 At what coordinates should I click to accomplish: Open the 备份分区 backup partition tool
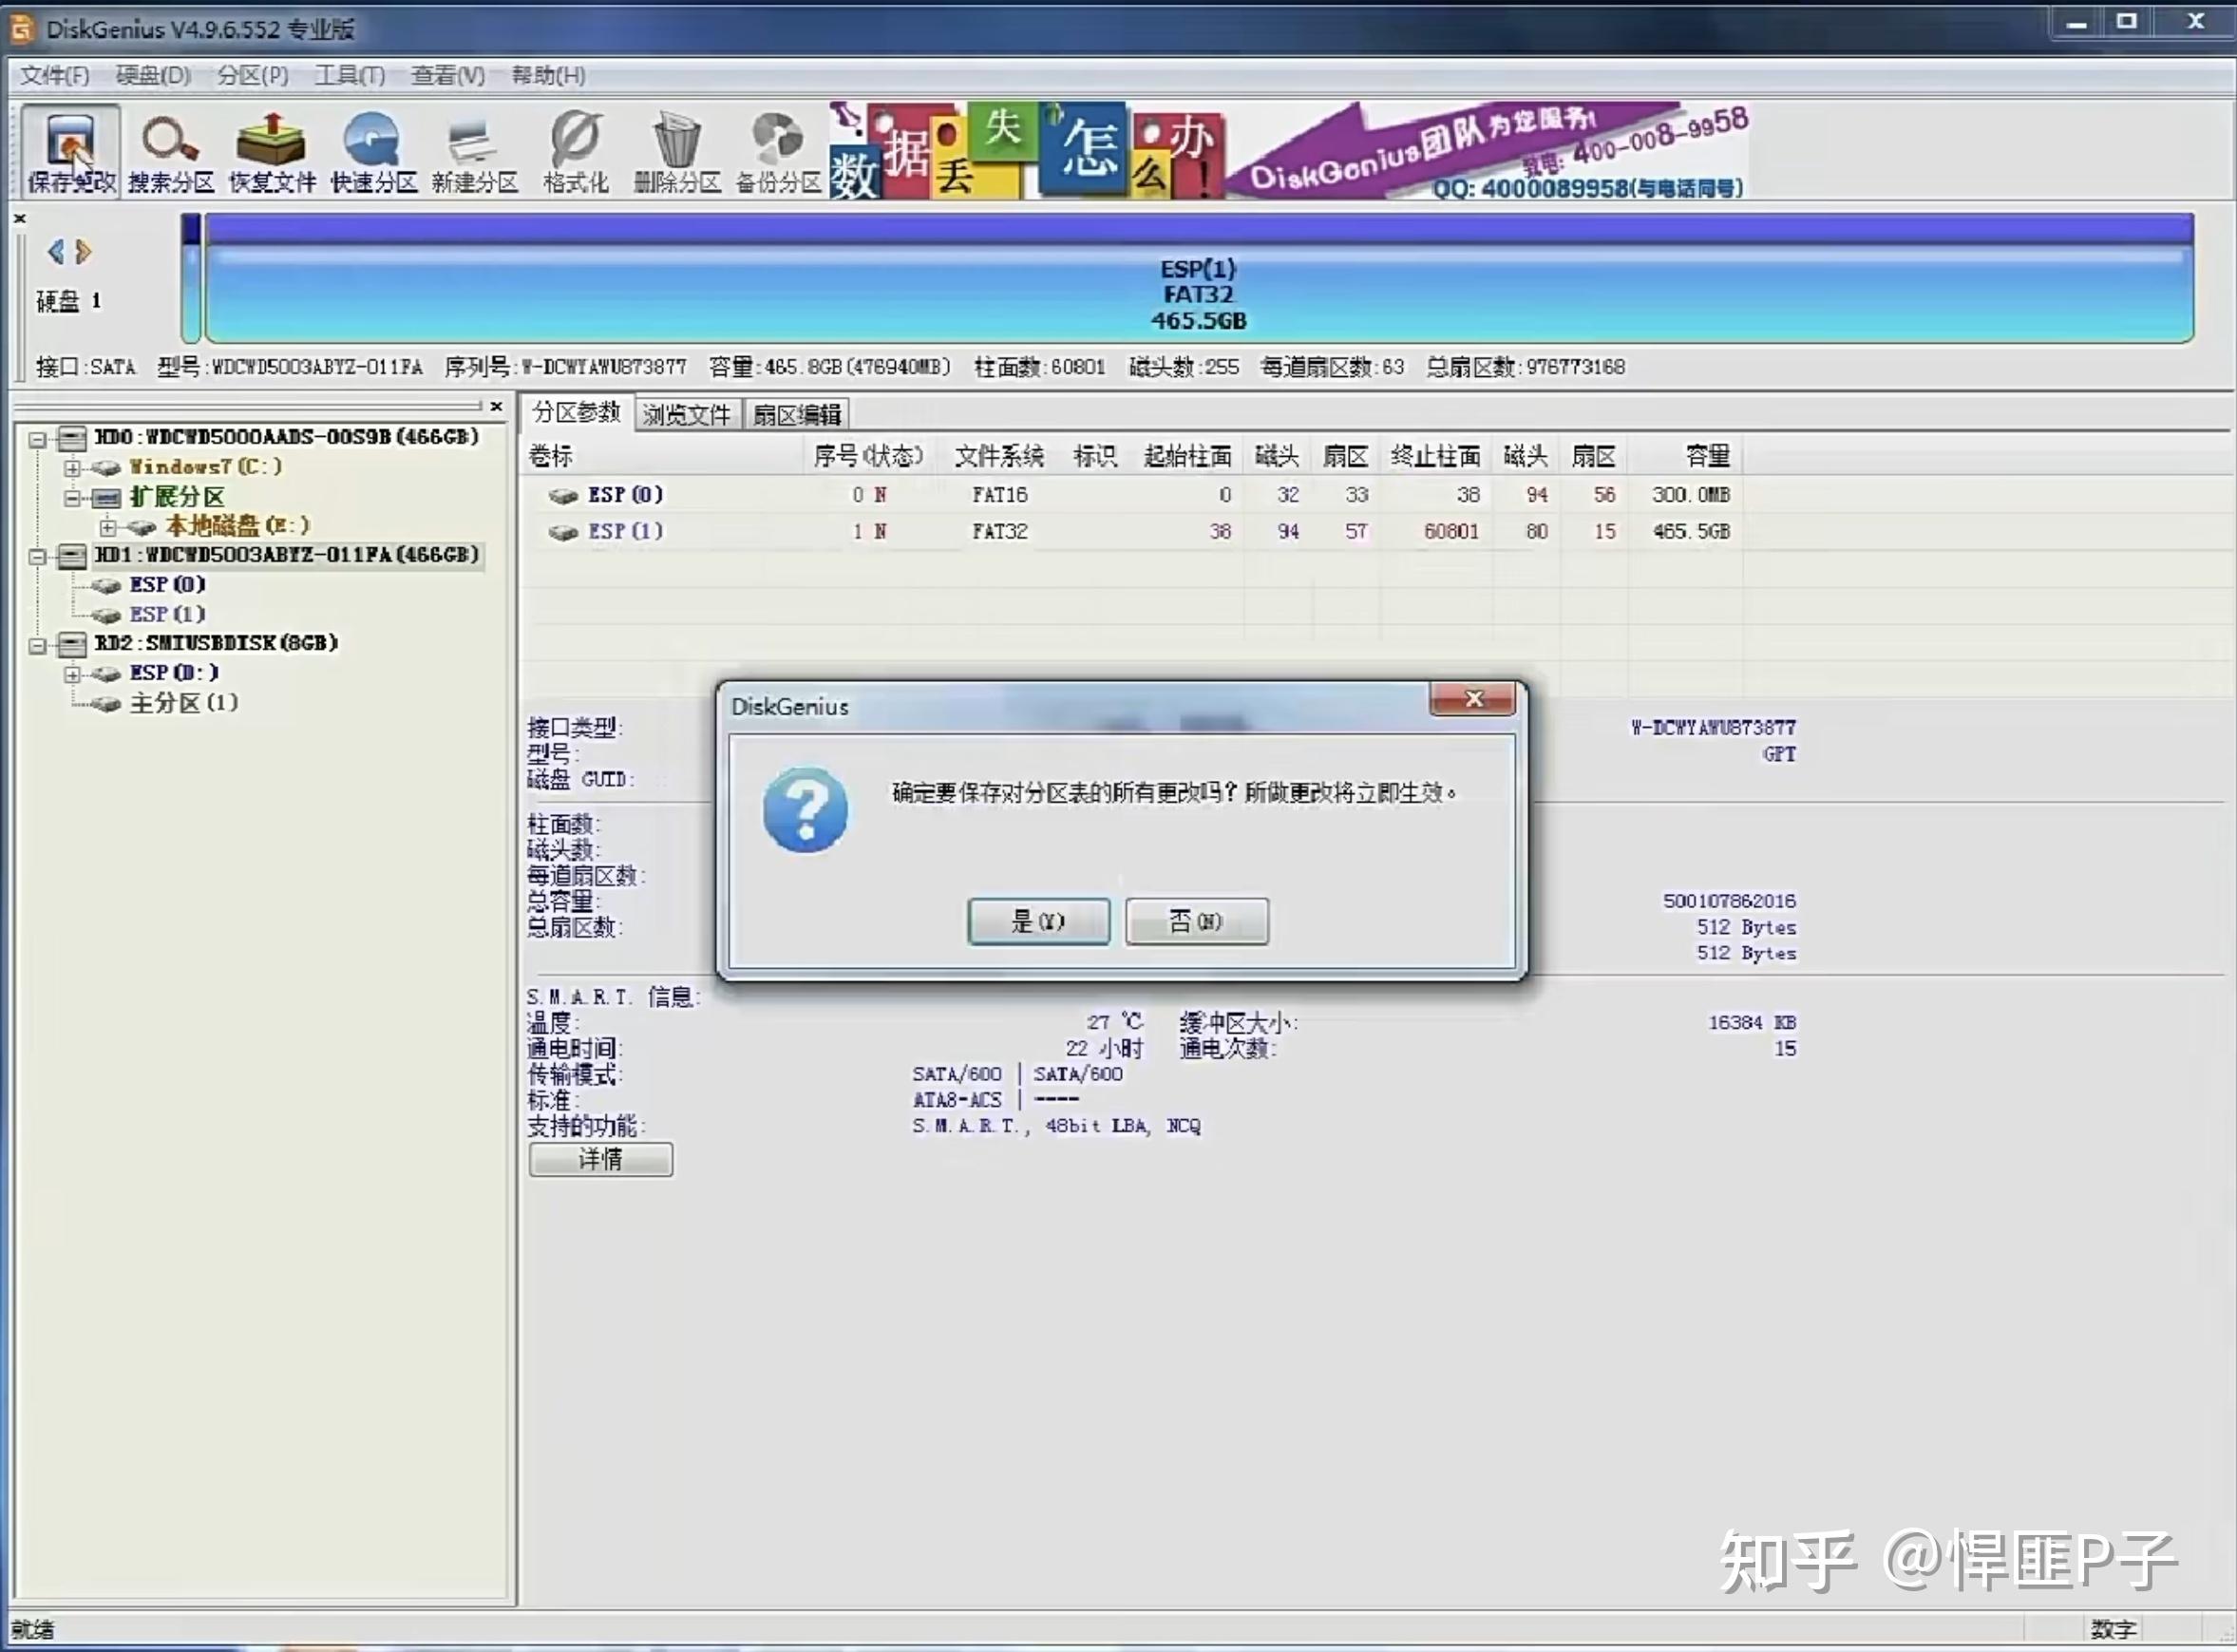coord(778,152)
